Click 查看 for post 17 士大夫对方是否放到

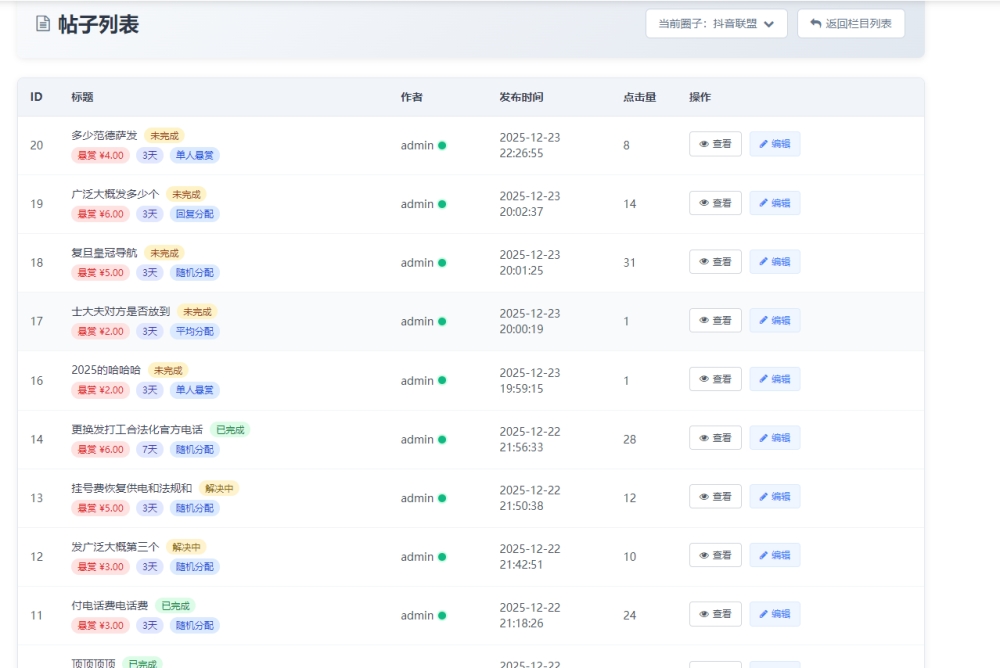coord(715,320)
